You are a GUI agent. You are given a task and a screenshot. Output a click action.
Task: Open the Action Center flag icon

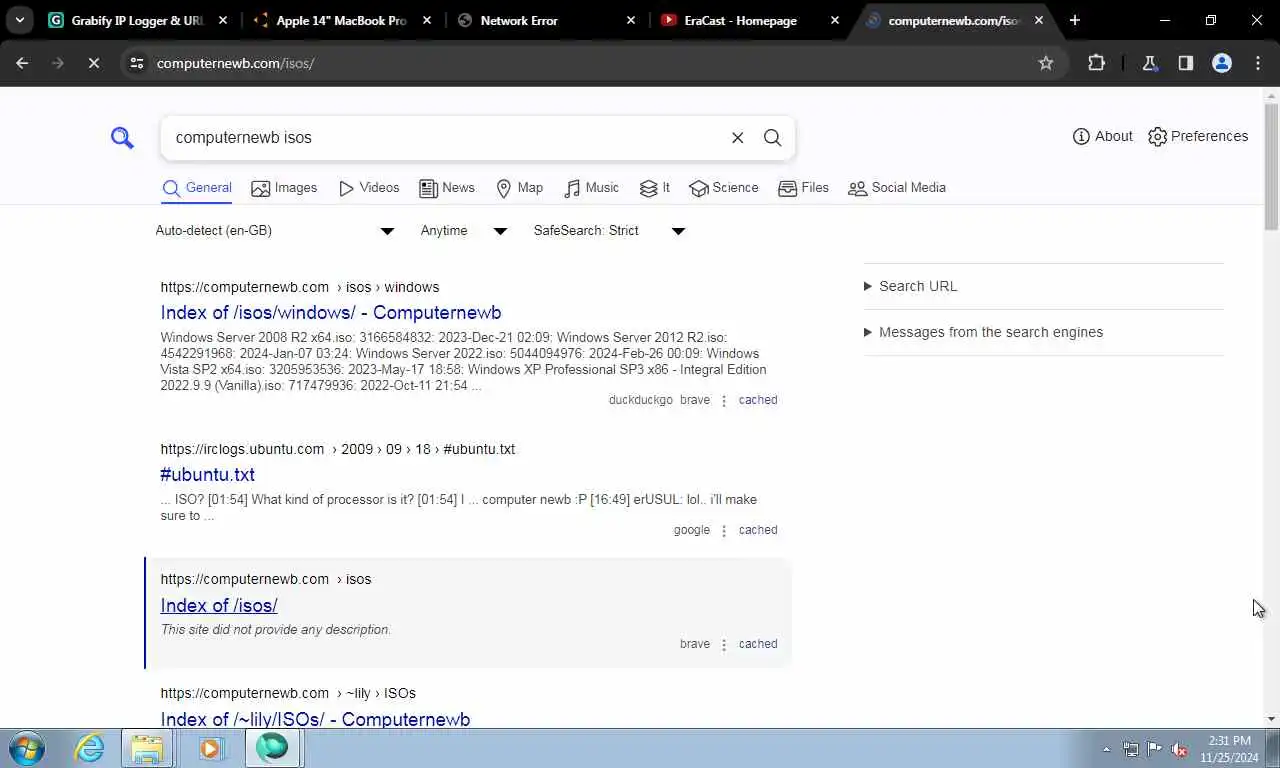[1155, 749]
